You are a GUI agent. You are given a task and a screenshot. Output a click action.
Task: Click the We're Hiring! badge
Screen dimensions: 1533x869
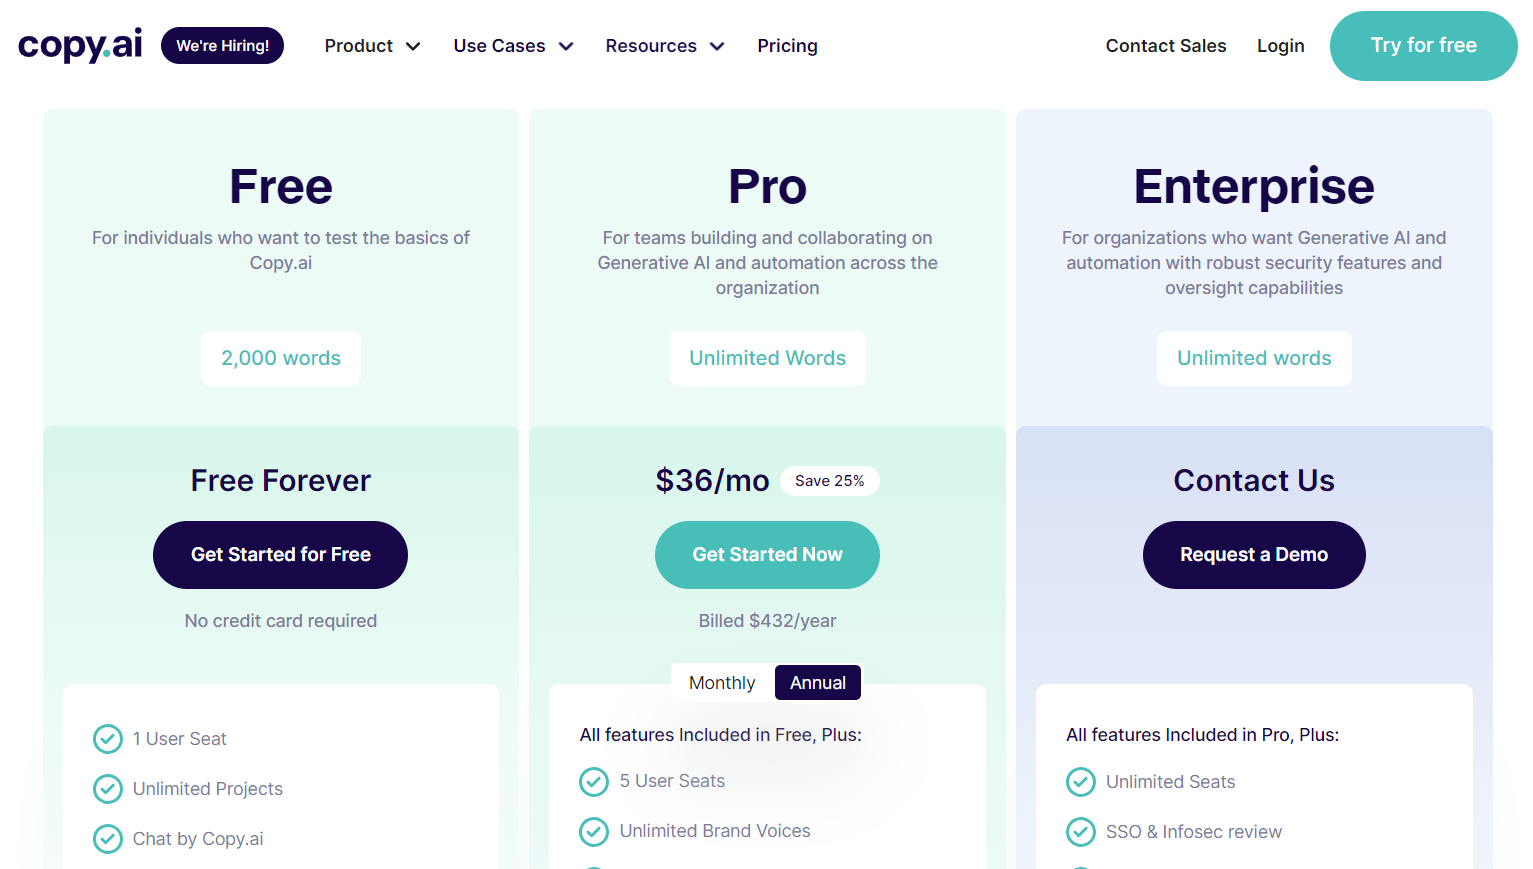[222, 46]
